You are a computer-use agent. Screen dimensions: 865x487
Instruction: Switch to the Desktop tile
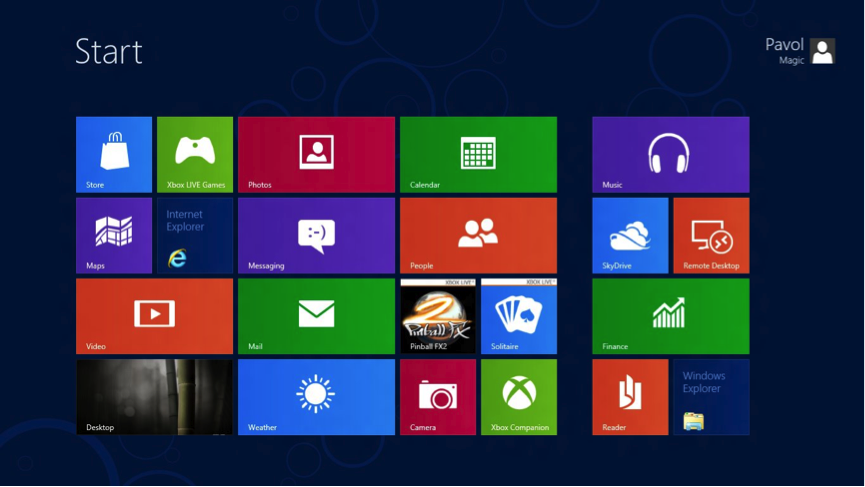point(154,397)
